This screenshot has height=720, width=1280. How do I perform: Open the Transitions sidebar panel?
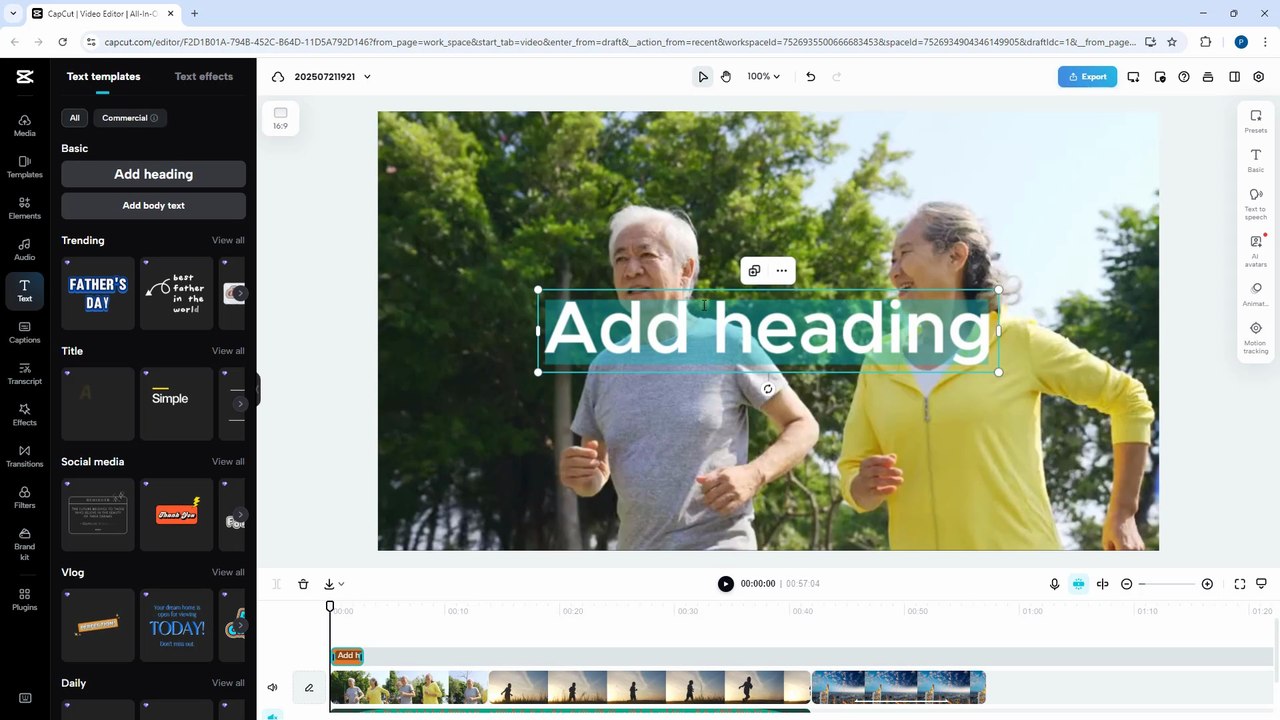pos(24,456)
